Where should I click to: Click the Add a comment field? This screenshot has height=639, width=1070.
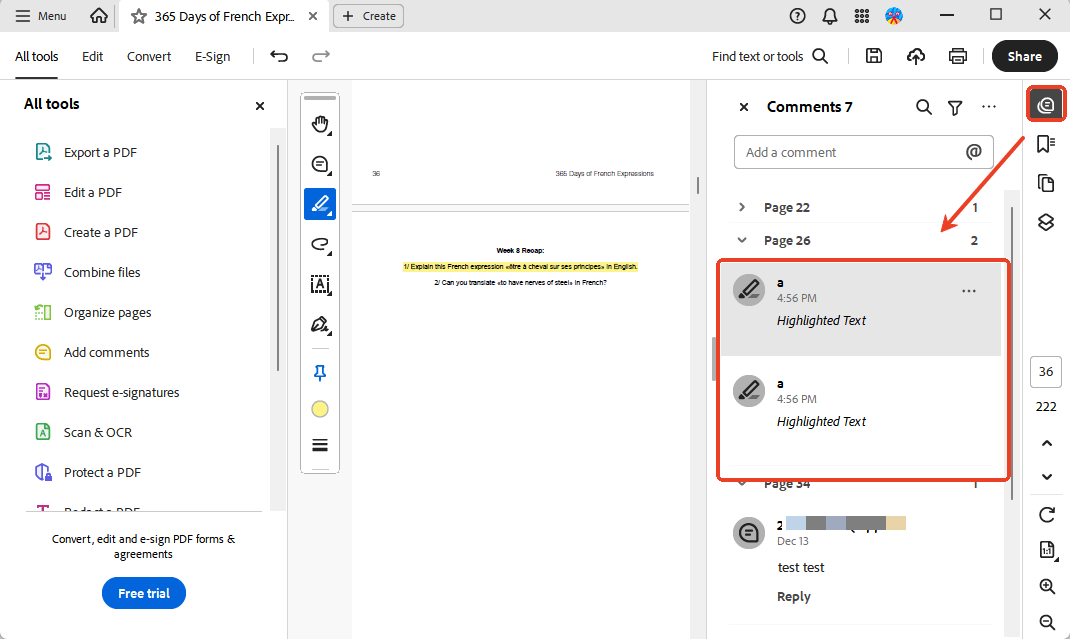click(850, 152)
